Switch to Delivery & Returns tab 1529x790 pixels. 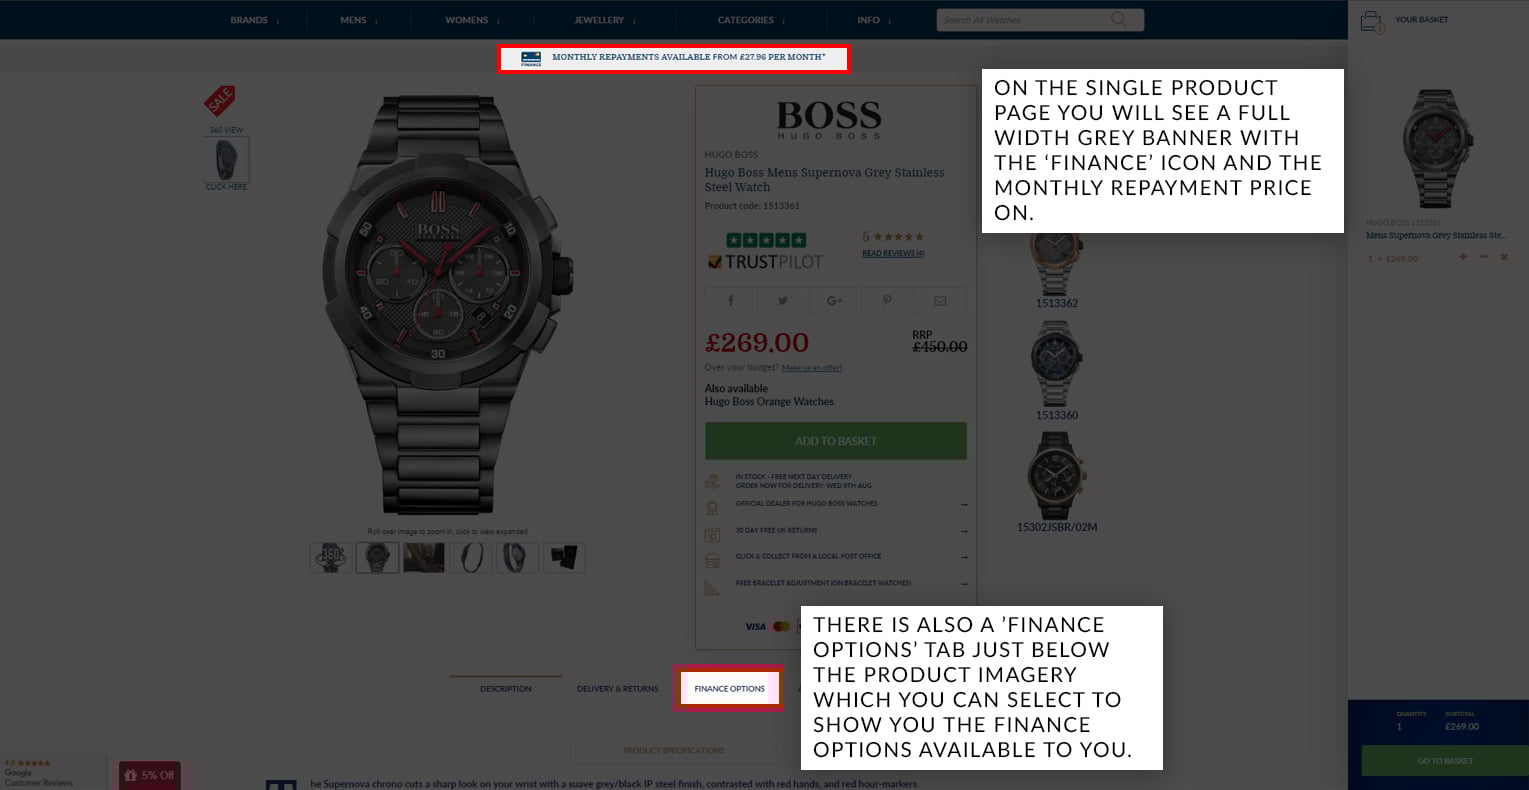[617, 689]
